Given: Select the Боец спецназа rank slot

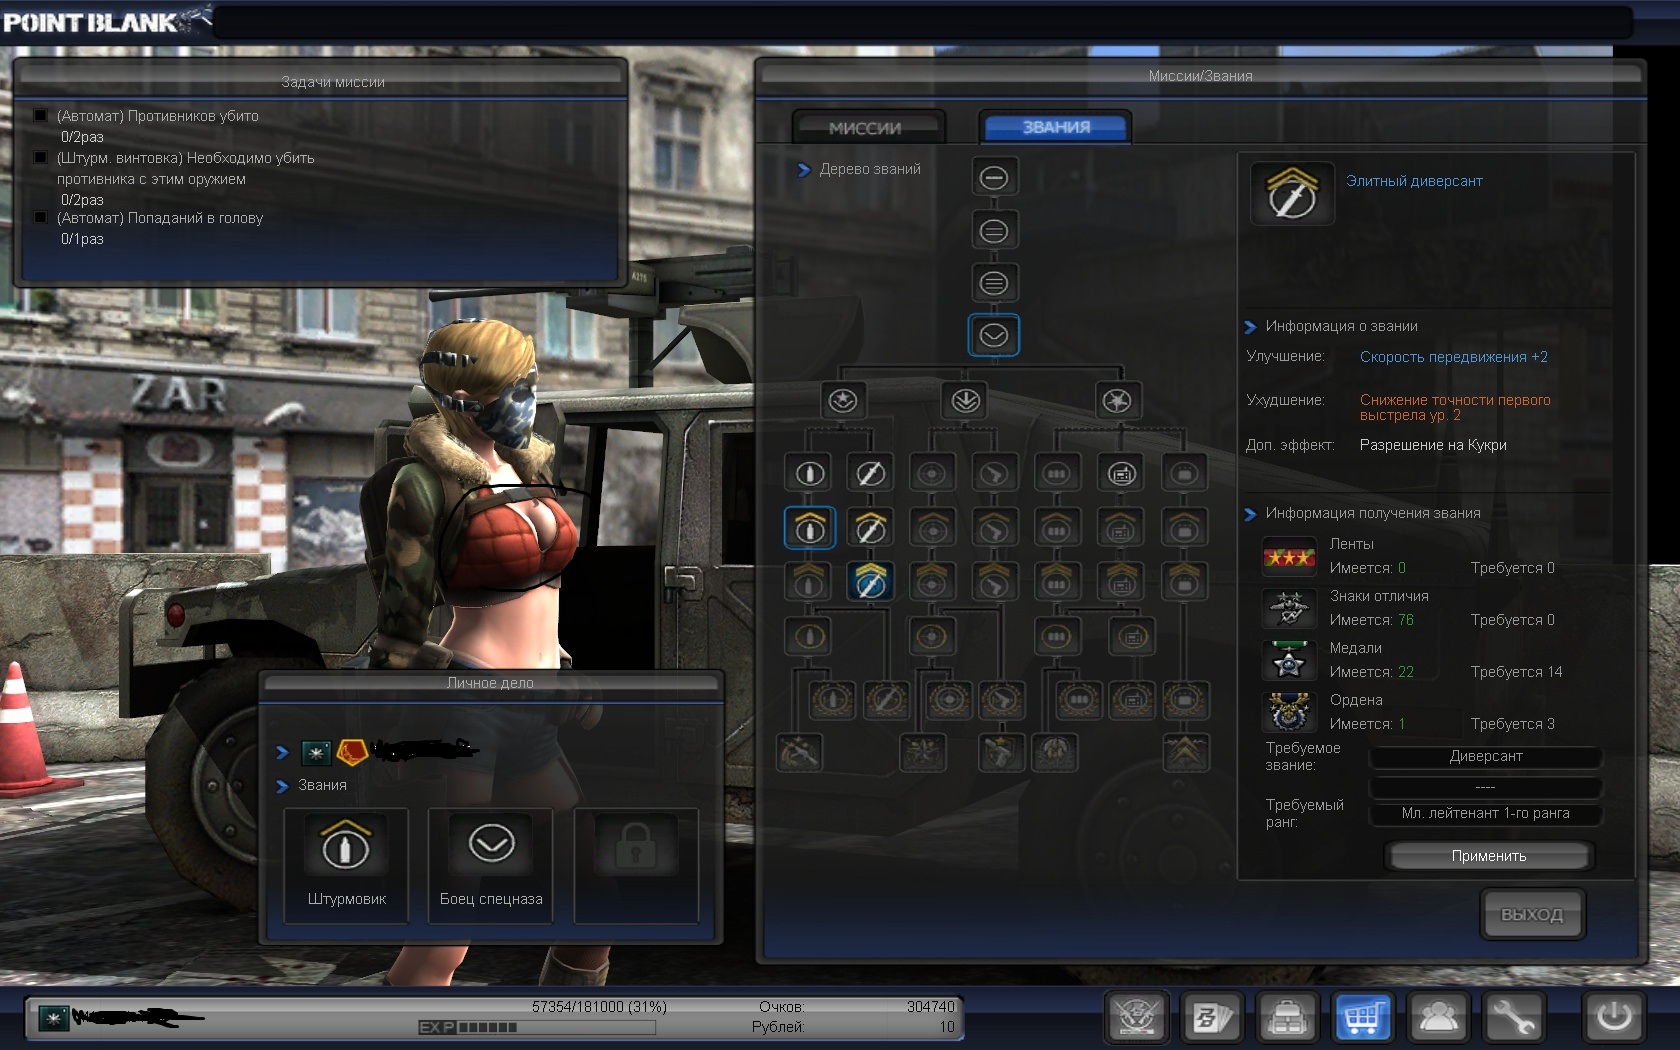Looking at the screenshot, I should 491,866.
